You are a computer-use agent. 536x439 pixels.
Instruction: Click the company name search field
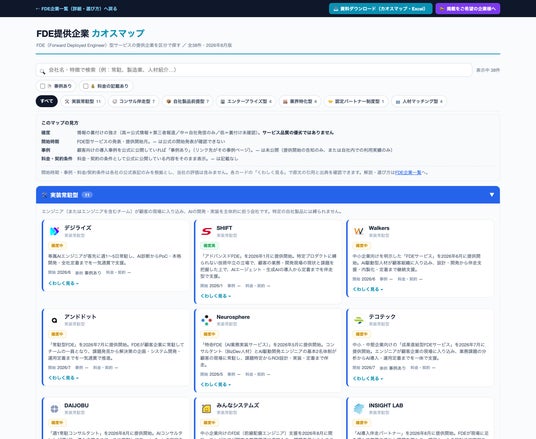pos(254,70)
